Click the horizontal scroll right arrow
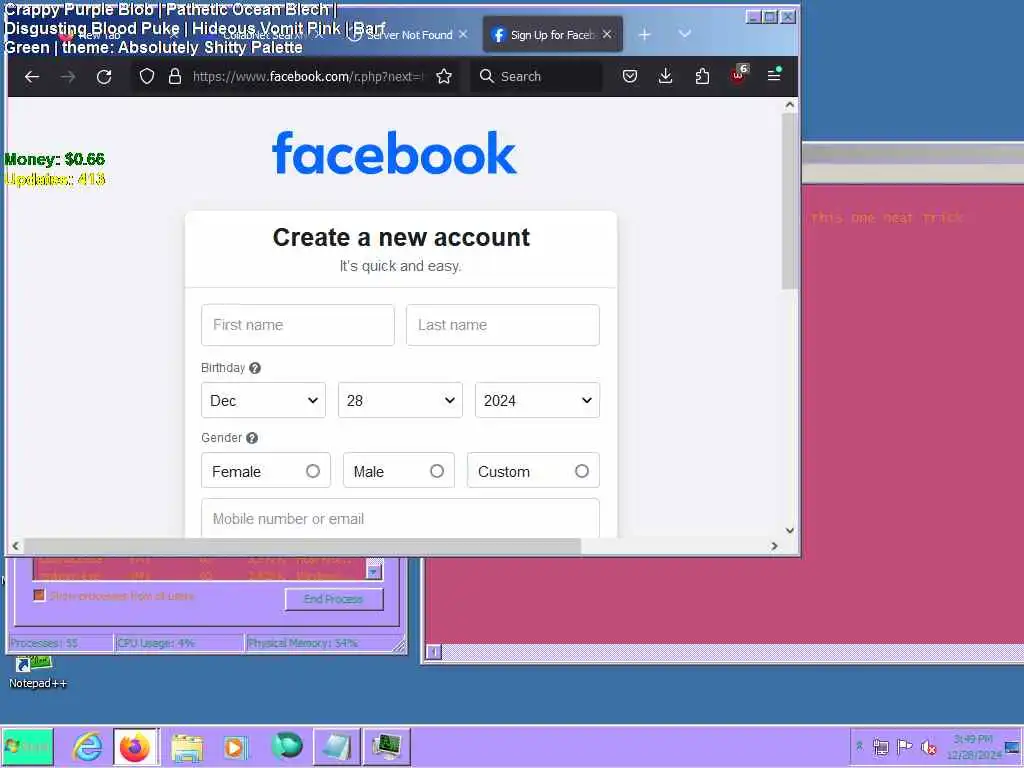Screen dimensions: 1024x768 774,546
